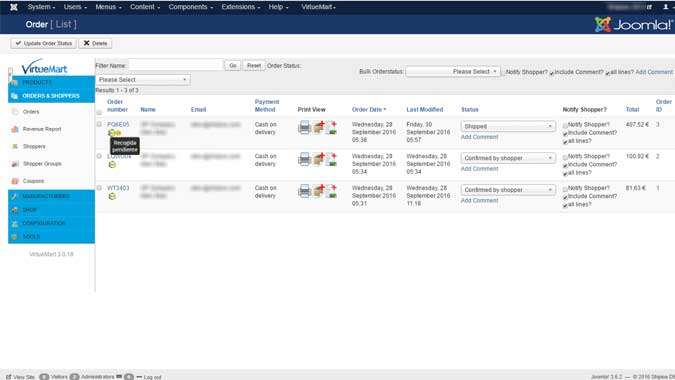Click the Filter Name input field
This screenshot has height=380, width=675.
tap(176, 65)
